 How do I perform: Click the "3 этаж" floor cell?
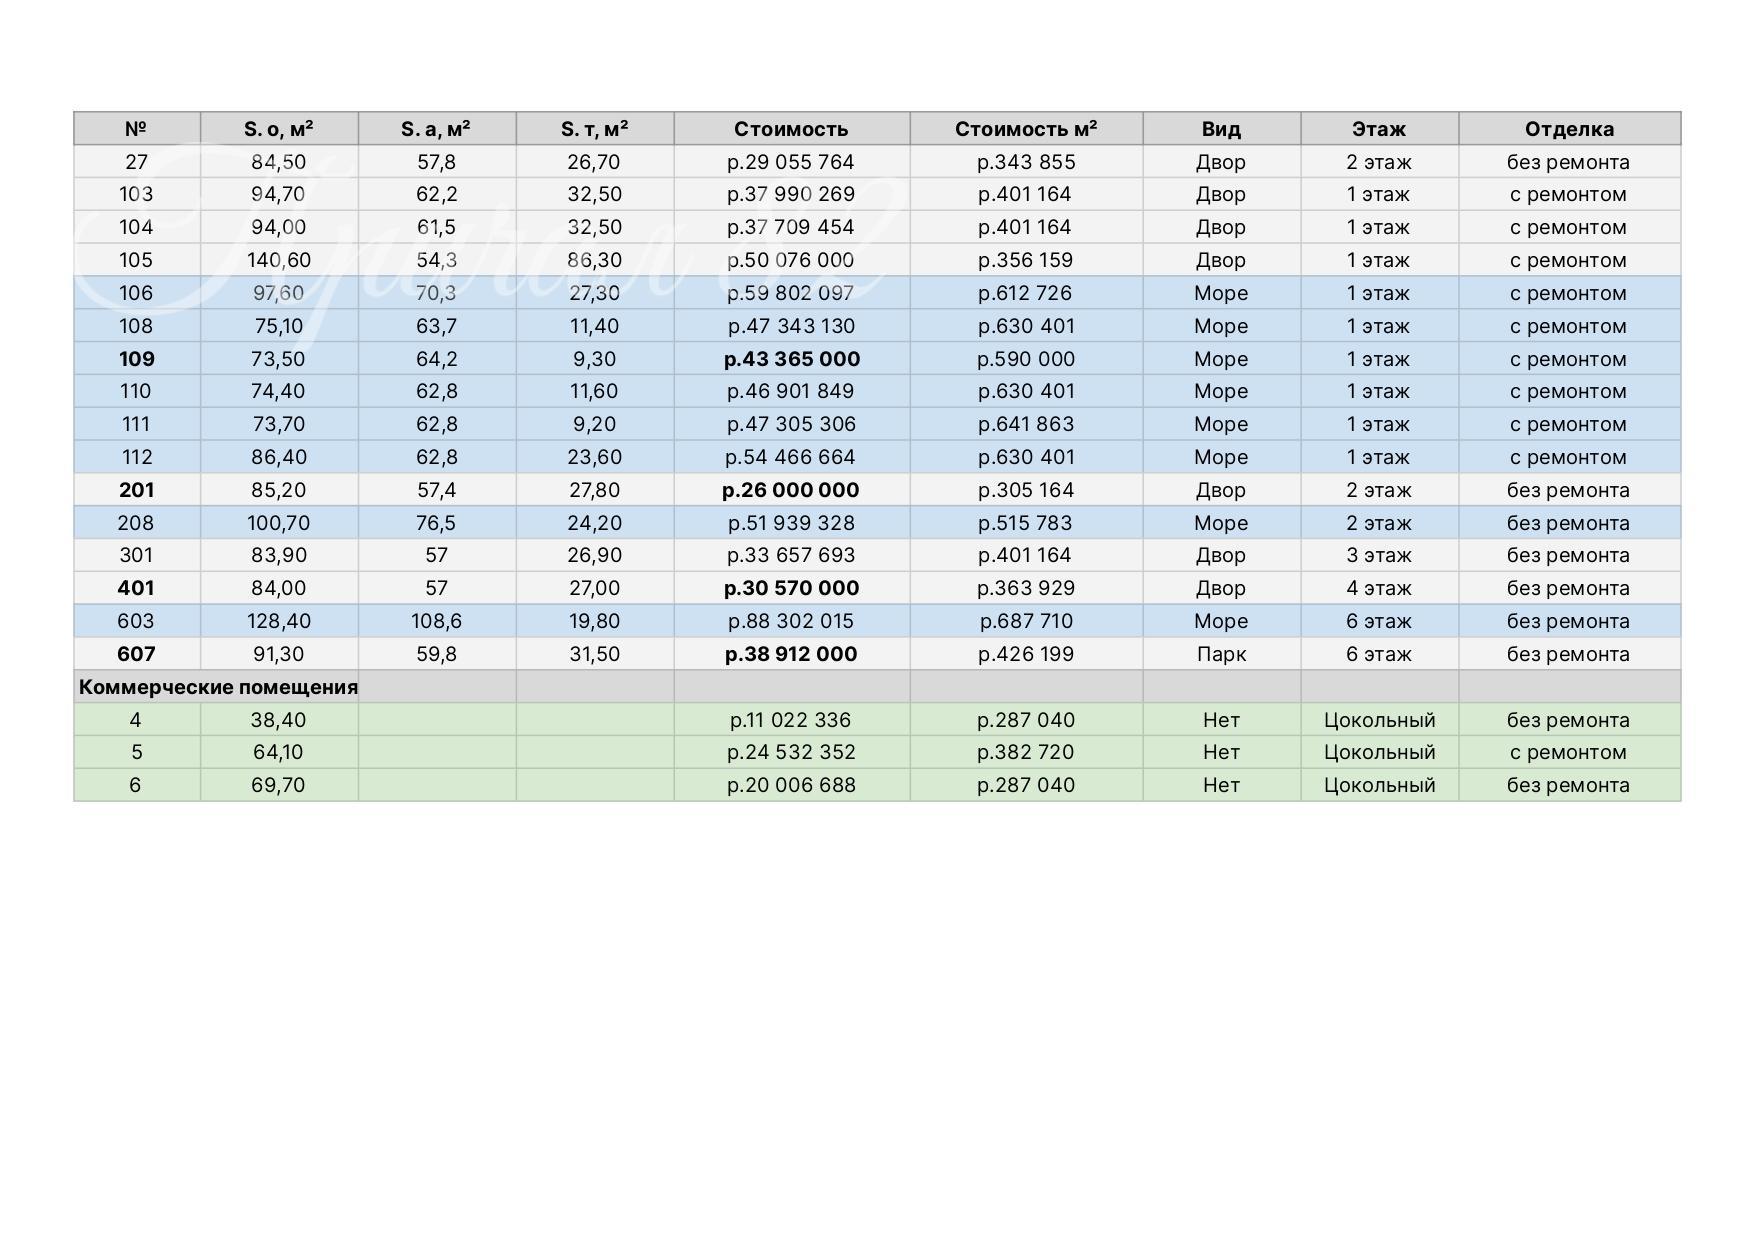coord(1378,555)
